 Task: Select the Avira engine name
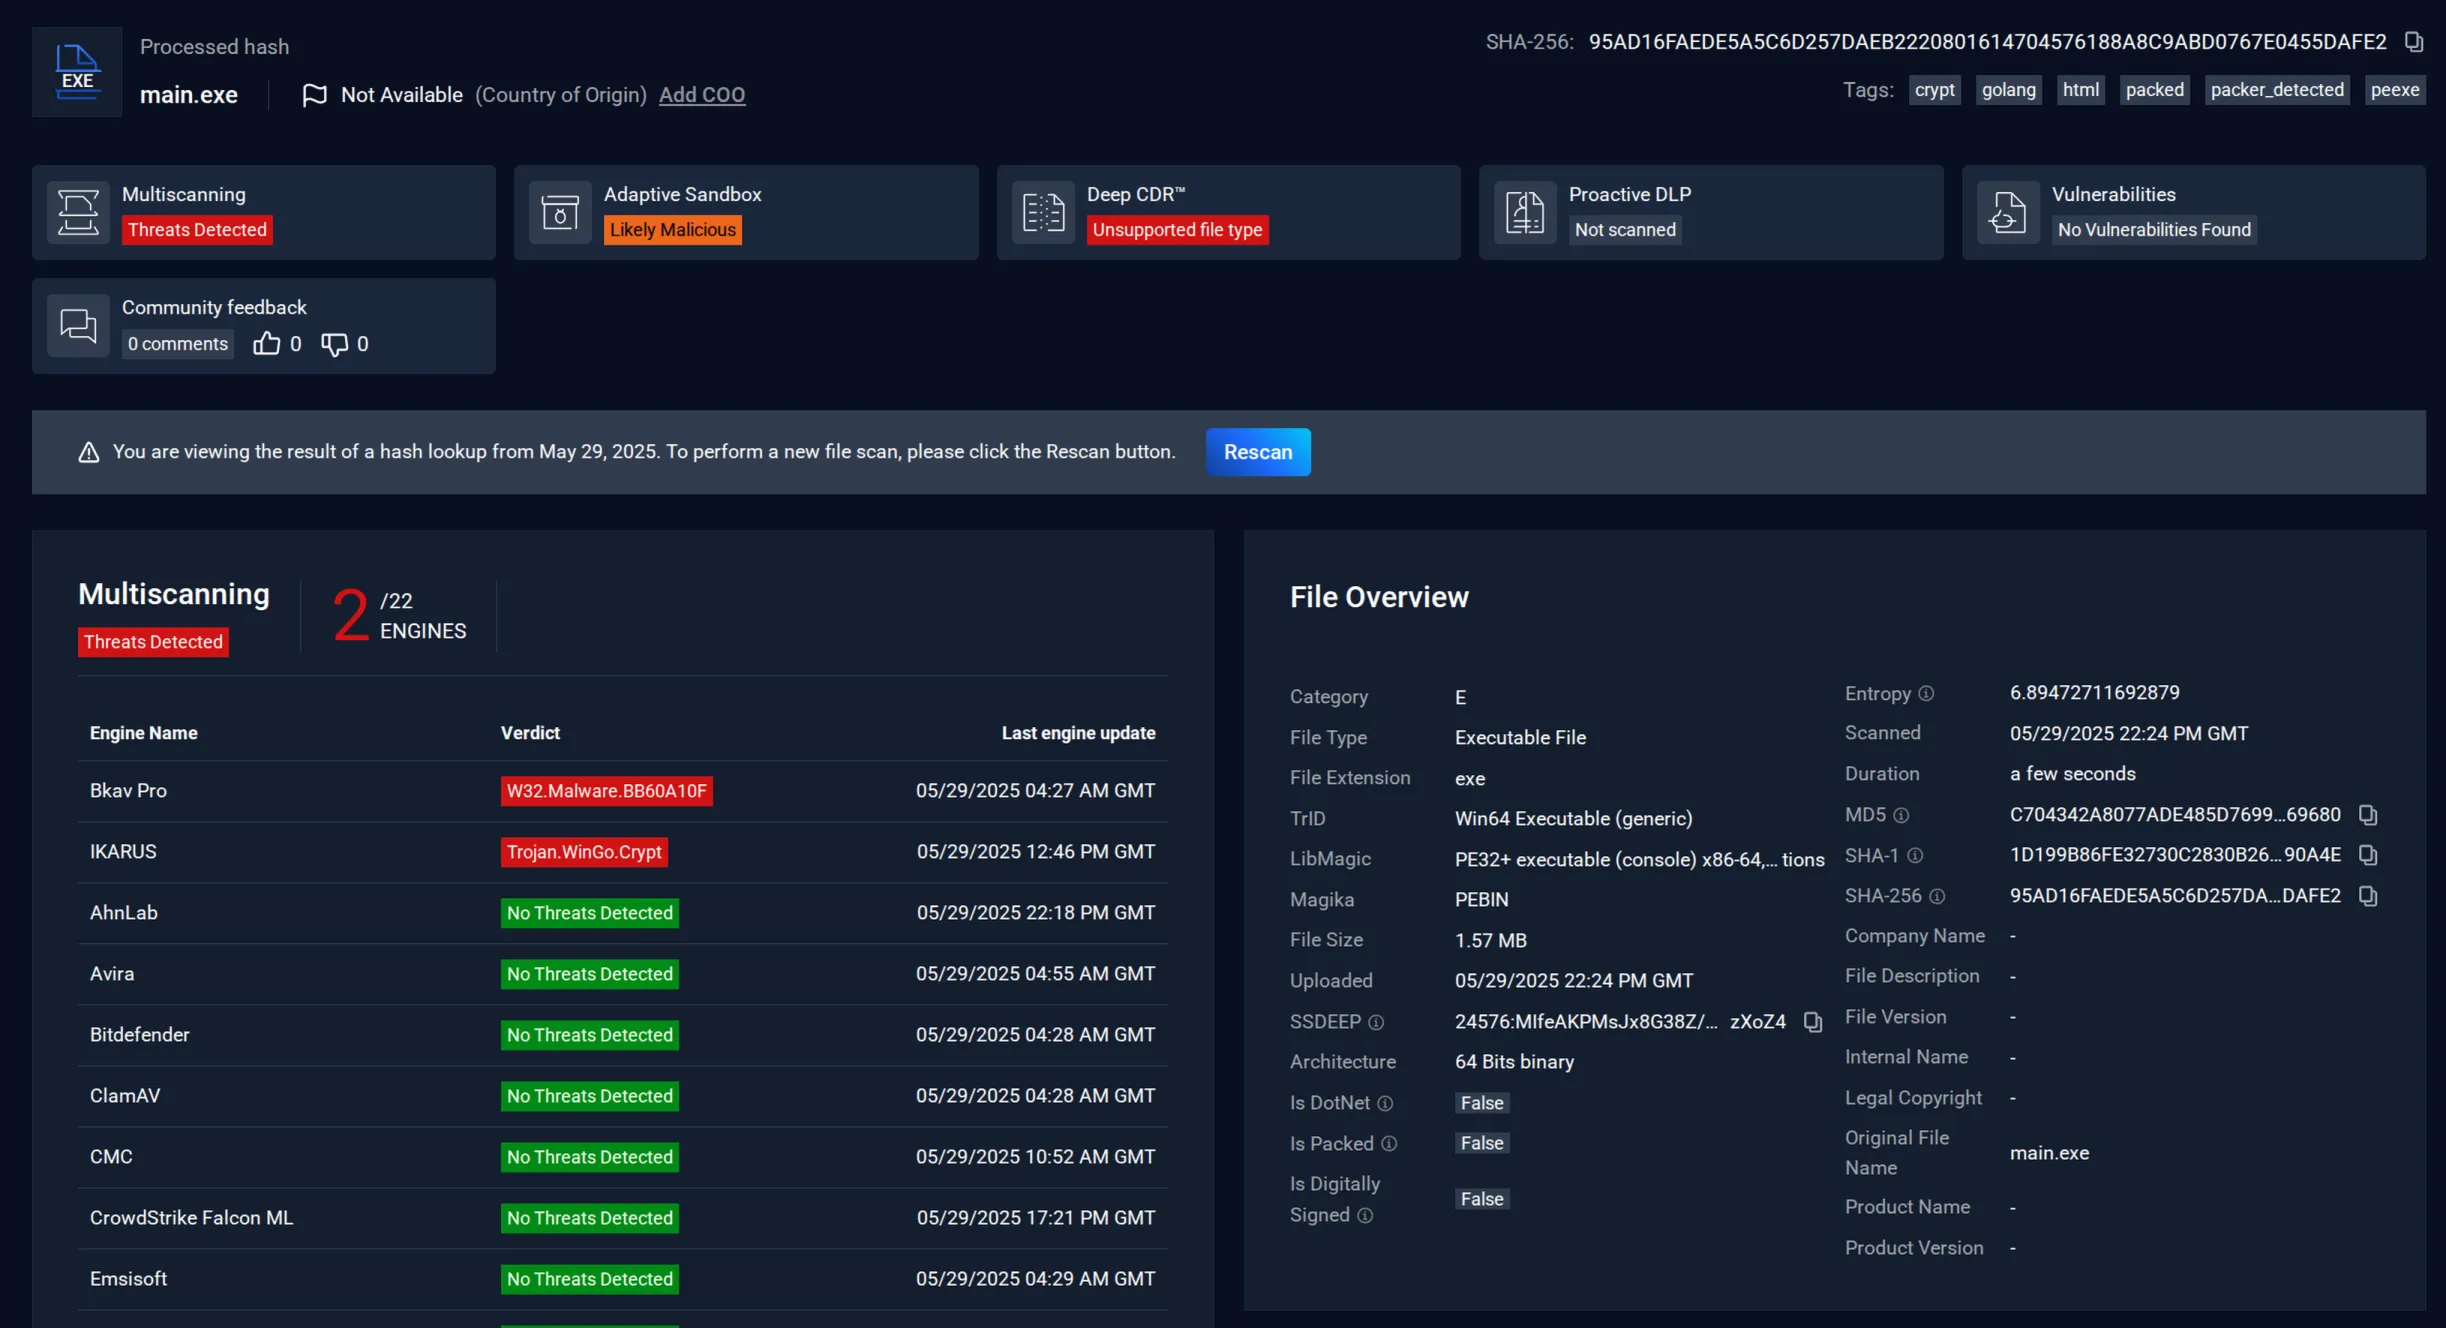pos(112,974)
